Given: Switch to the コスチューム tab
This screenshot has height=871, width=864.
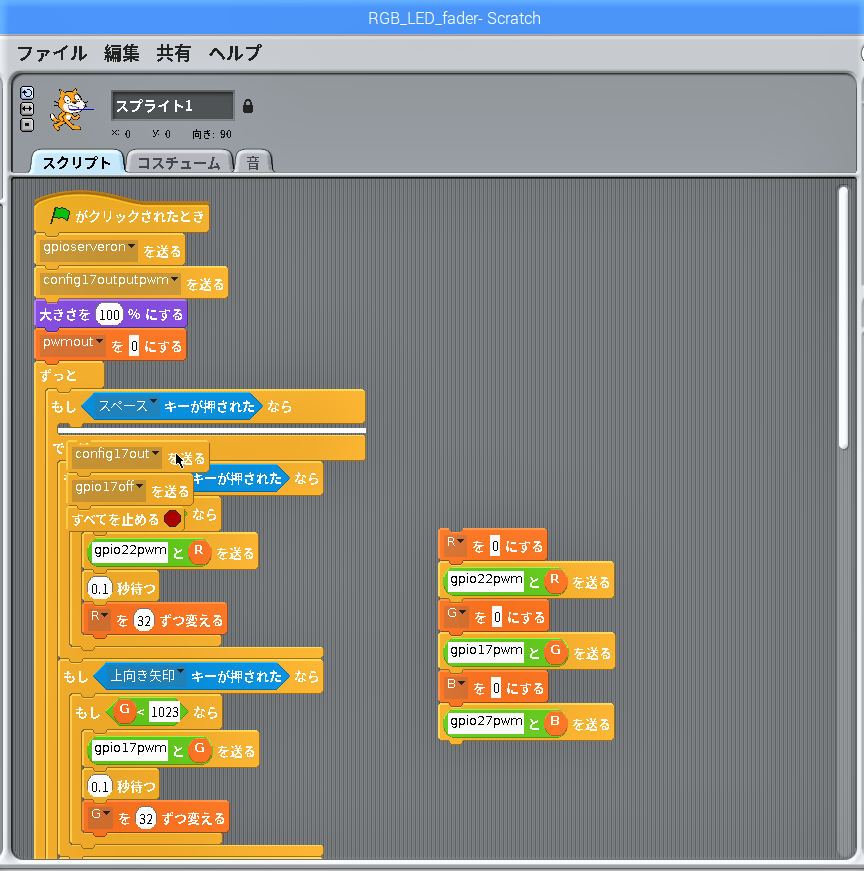Looking at the screenshot, I should pyautogui.click(x=178, y=163).
